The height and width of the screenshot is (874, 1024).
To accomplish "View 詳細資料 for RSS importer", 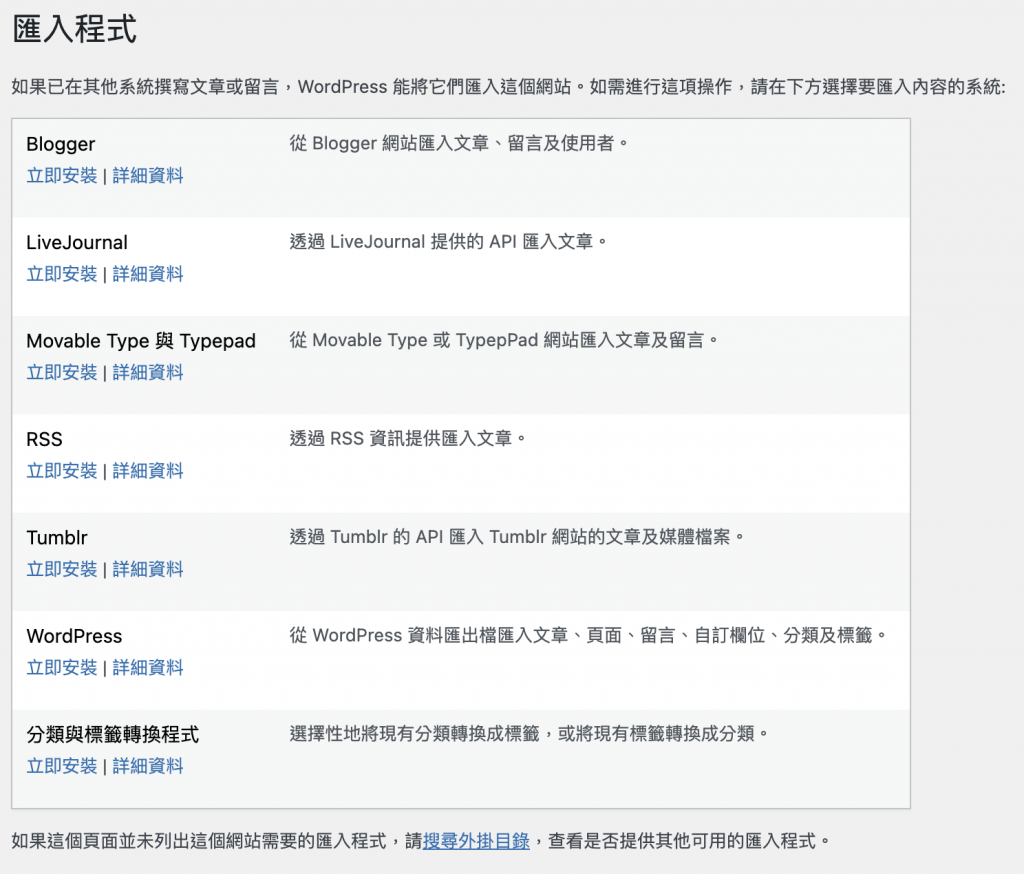I will (x=148, y=471).
